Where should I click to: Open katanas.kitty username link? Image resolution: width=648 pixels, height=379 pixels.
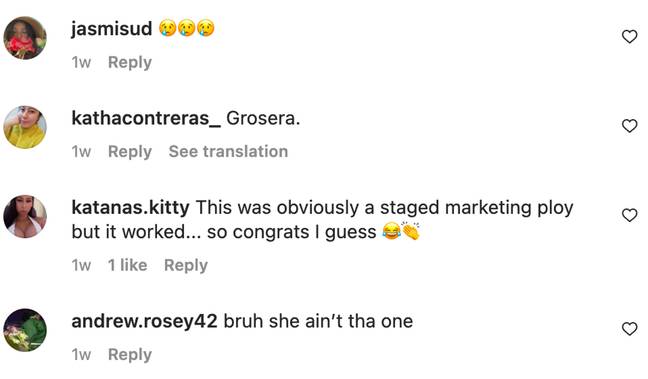pyautogui.click(x=130, y=207)
